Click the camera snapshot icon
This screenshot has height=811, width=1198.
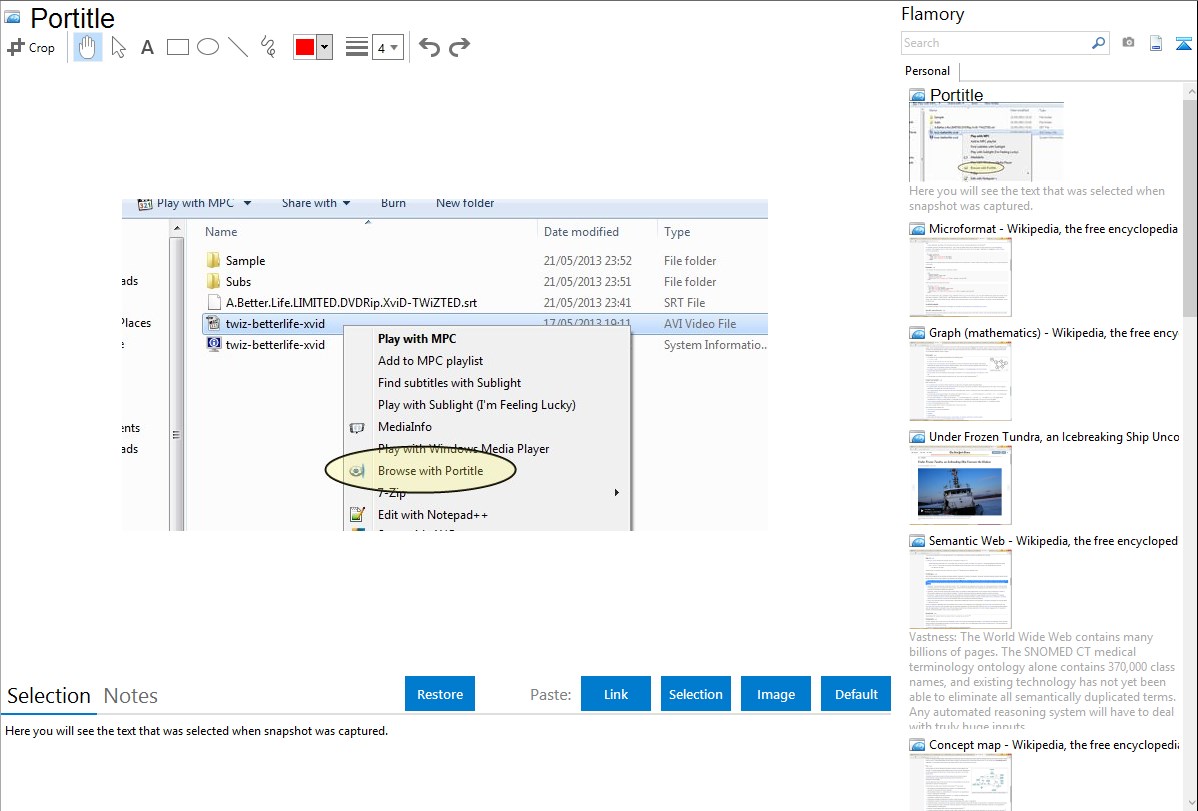tap(1128, 43)
